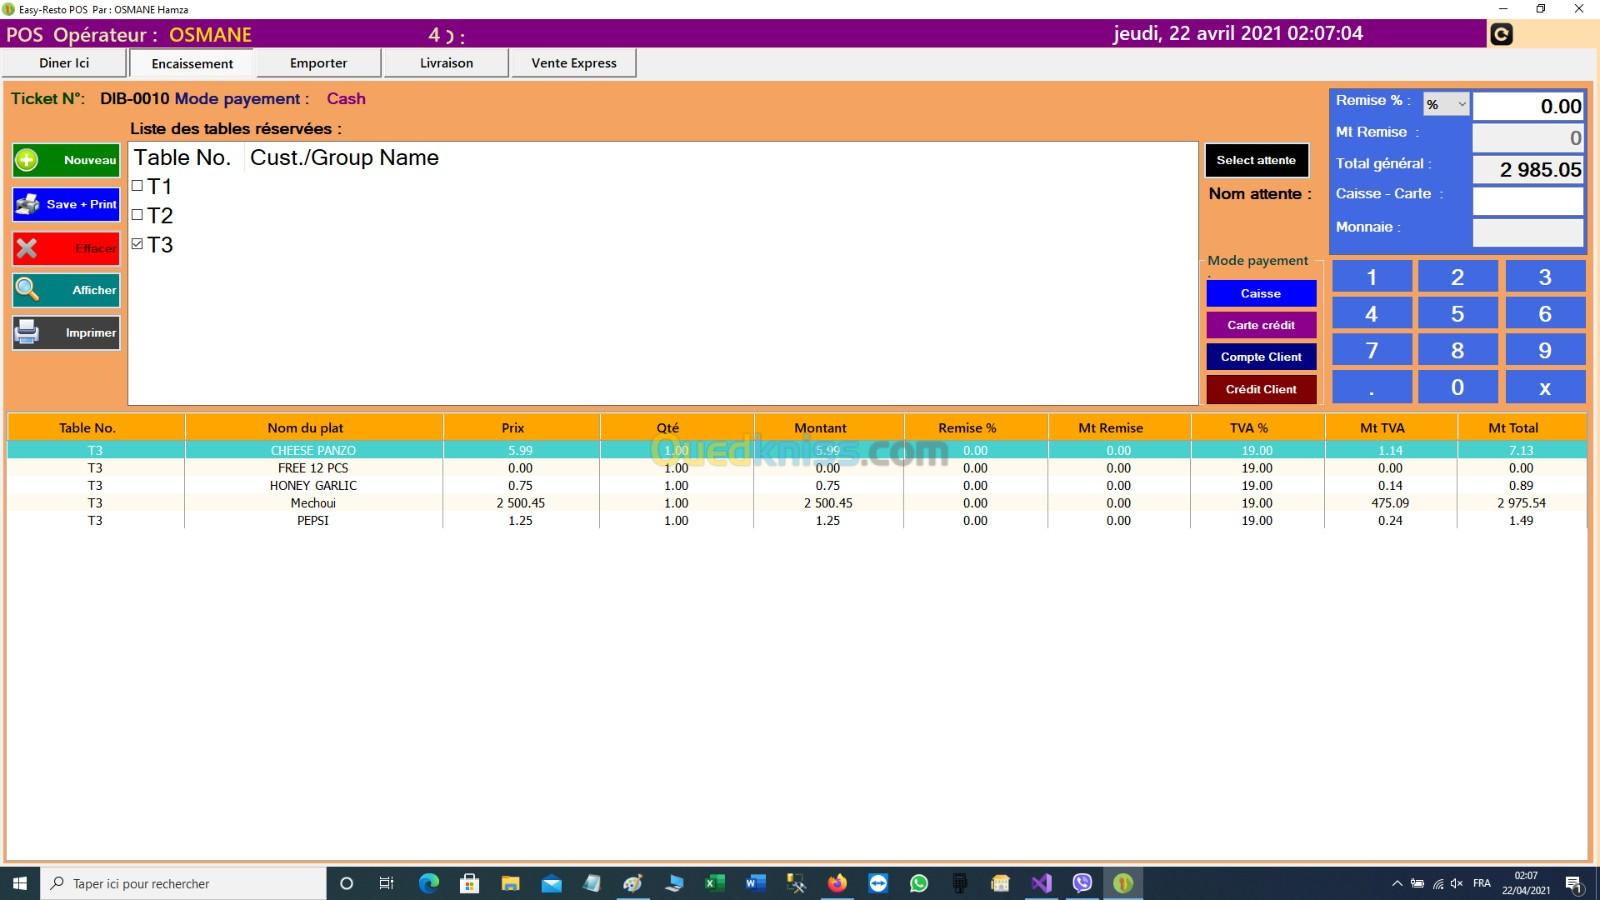The width and height of the screenshot is (1600, 900).
Task: Click the Afficher magnifier button
Action: pyautogui.click(x=66, y=290)
